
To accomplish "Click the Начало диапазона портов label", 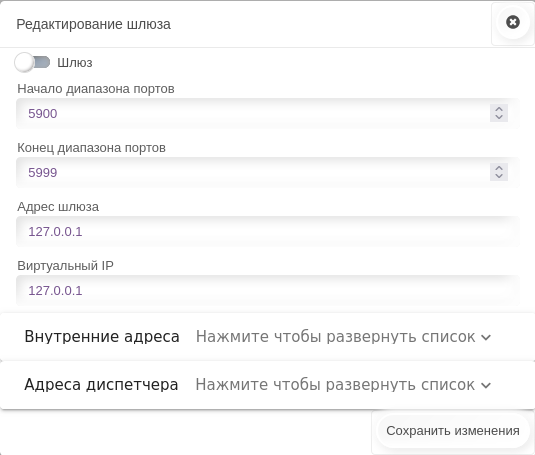I will point(96,89).
